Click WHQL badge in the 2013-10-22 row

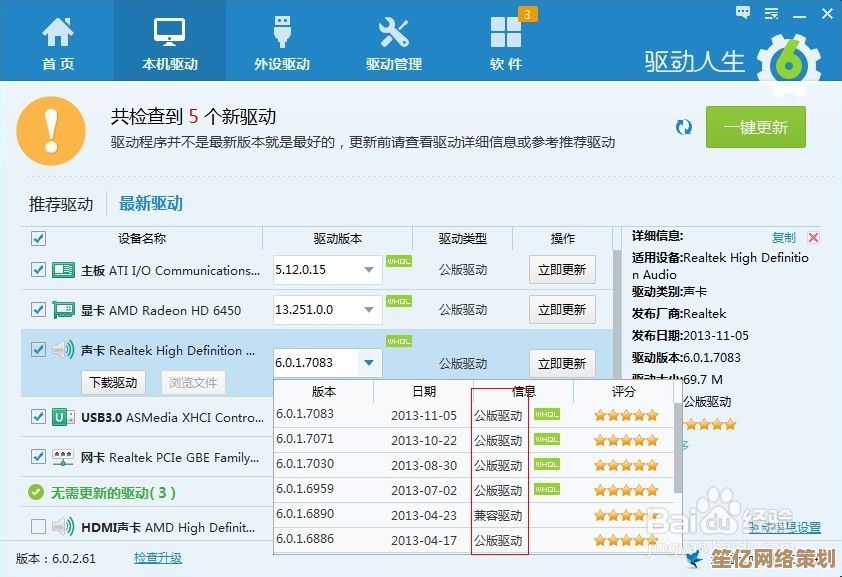(547, 440)
